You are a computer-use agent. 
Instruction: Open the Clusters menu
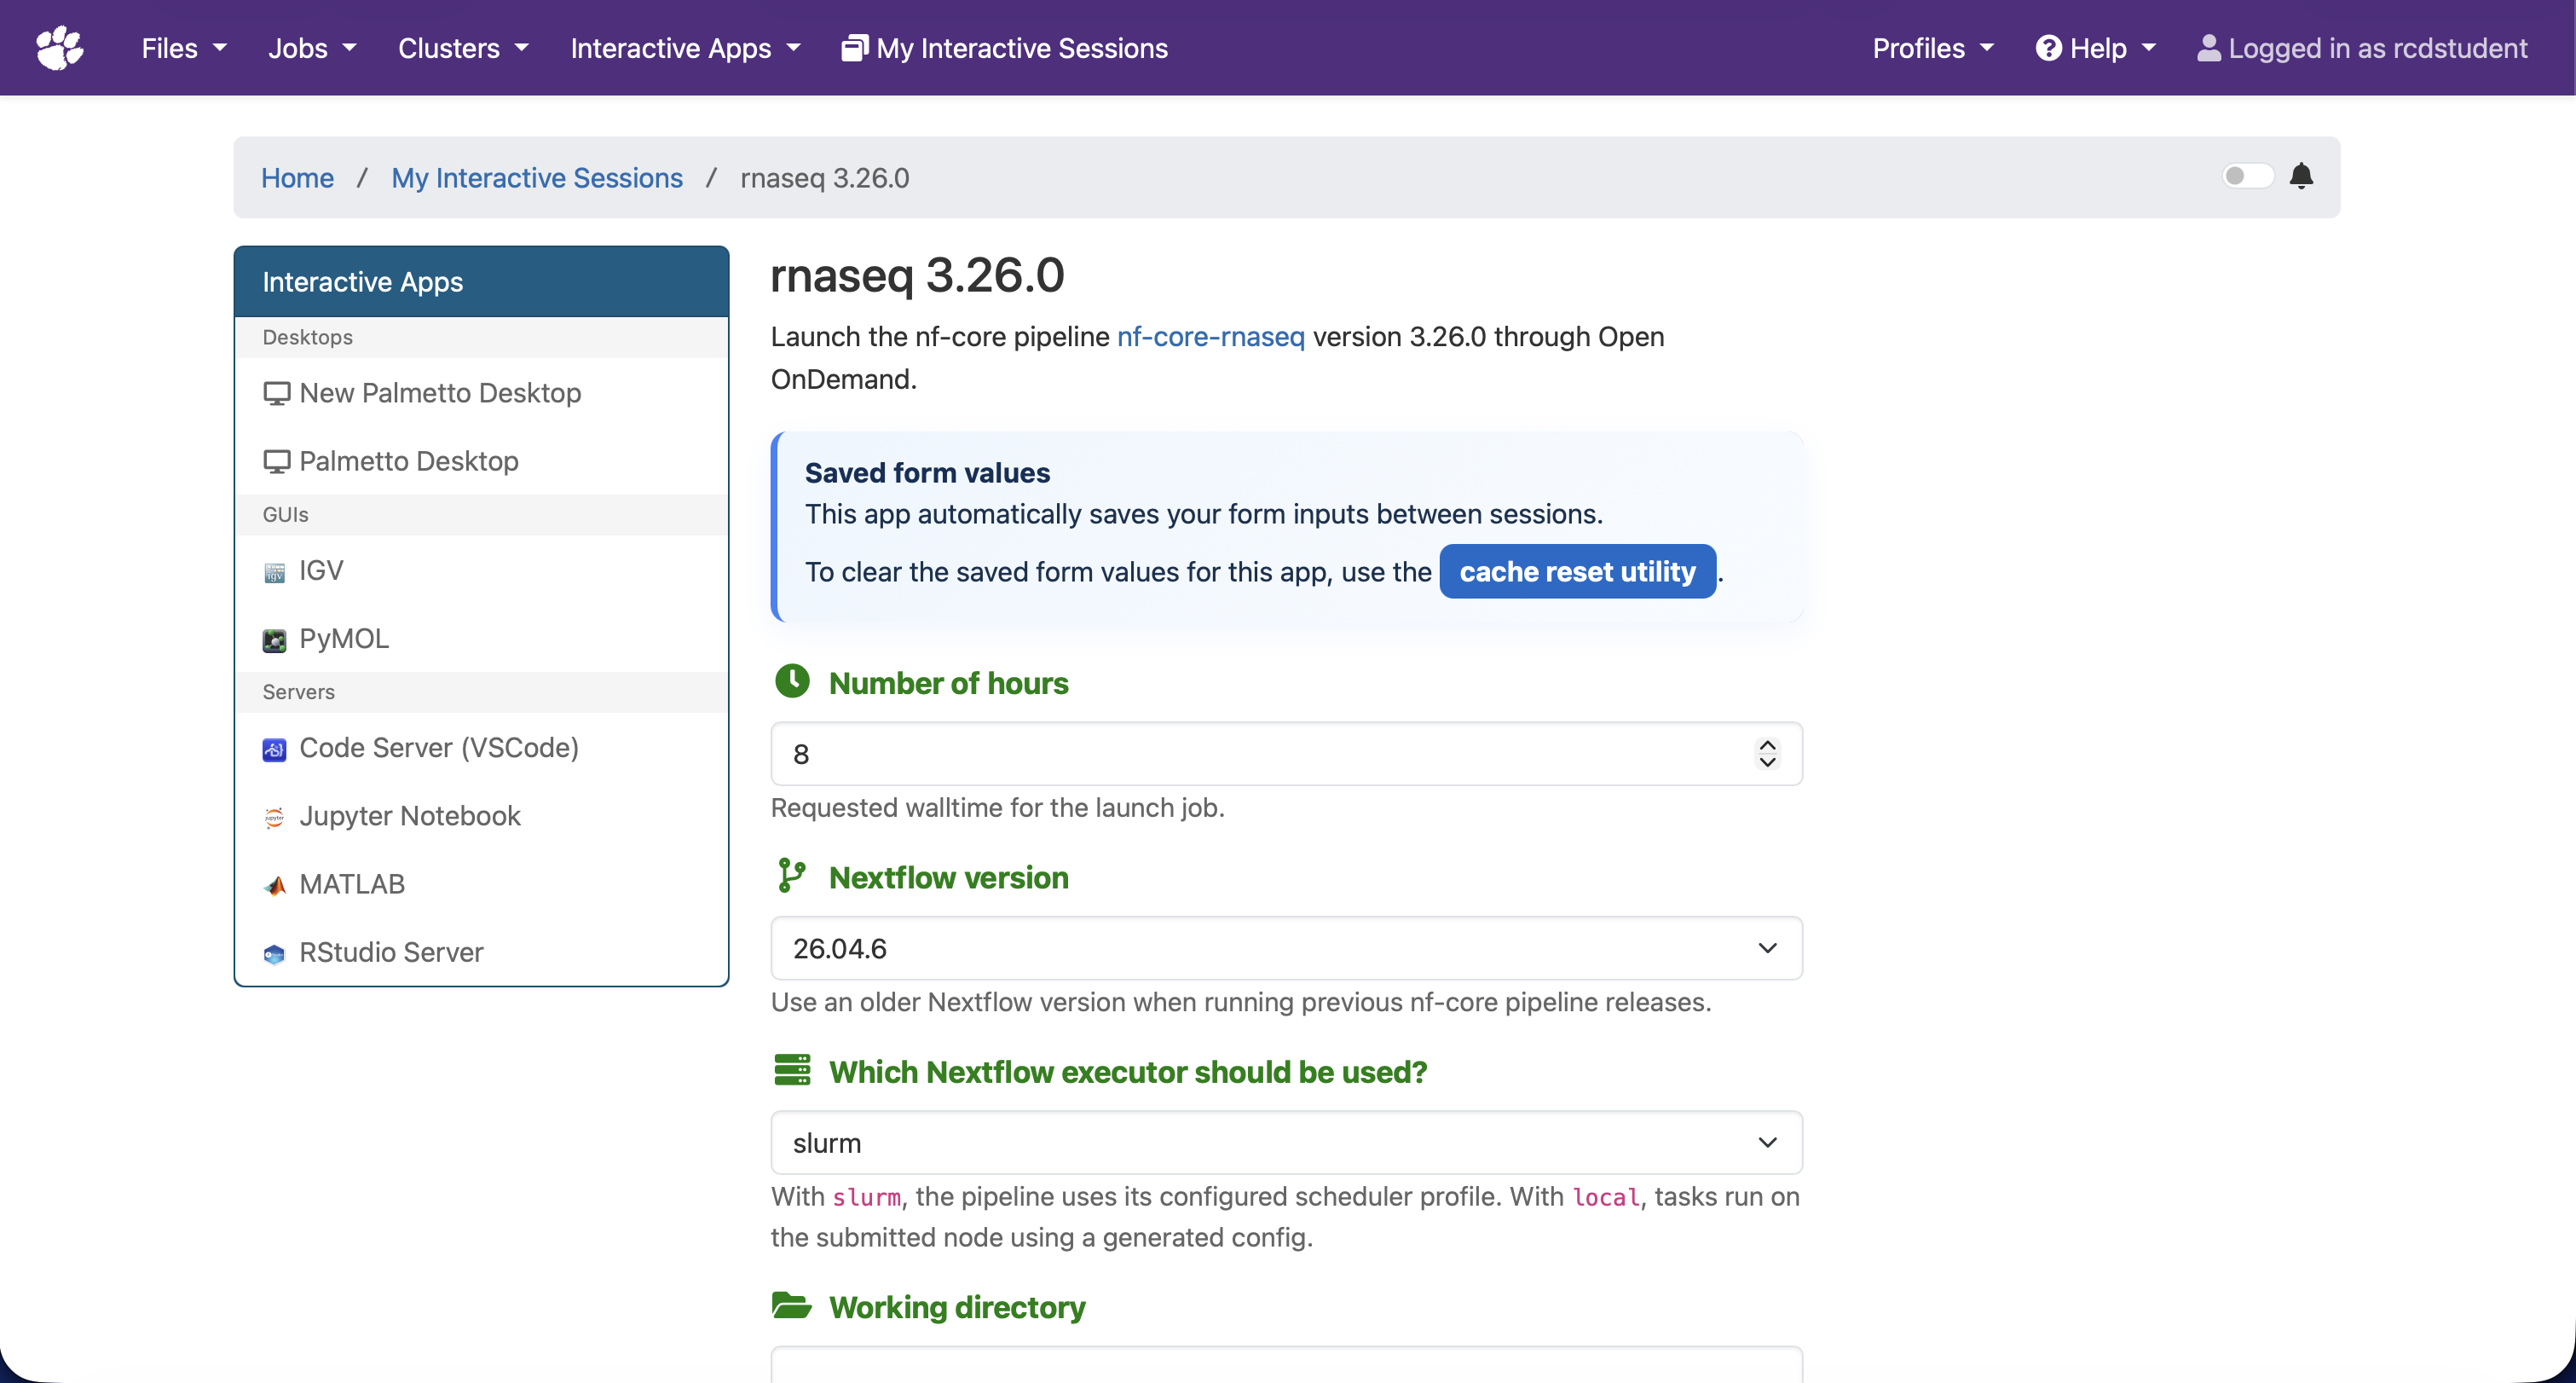coord(463,48)
